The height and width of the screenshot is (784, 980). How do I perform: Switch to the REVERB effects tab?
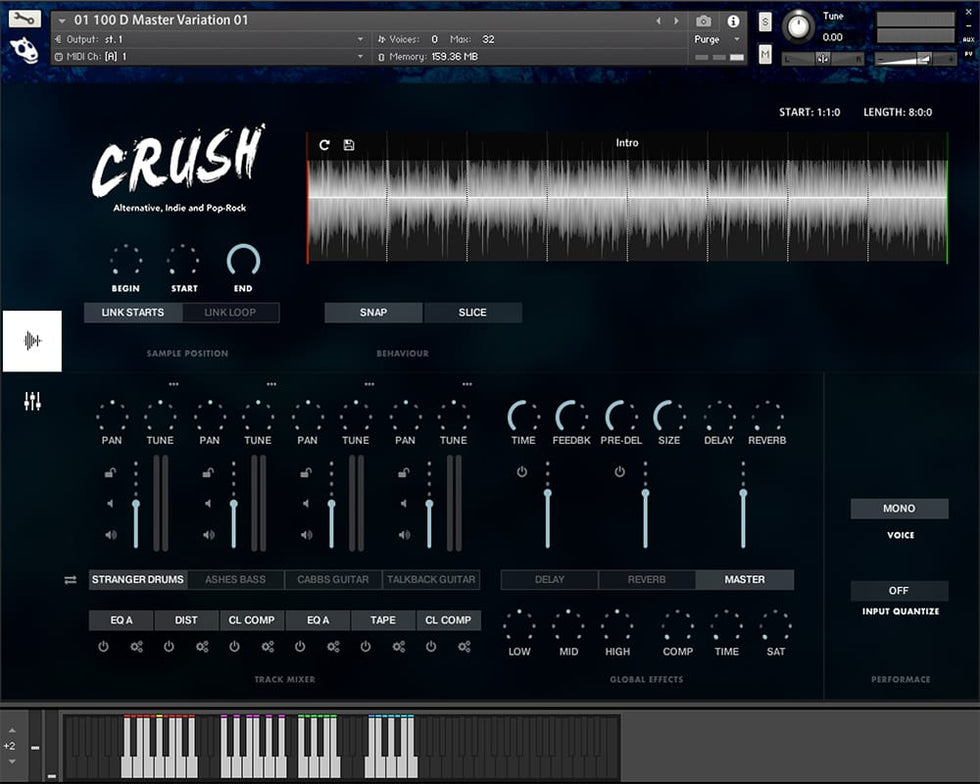pyautogui.click(x=646, y=580)
